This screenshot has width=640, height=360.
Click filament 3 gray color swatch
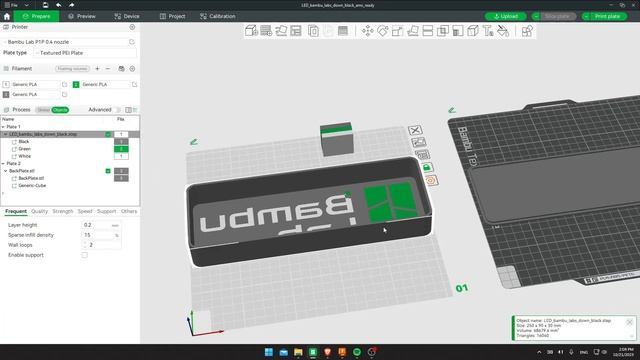click(6, 95)
